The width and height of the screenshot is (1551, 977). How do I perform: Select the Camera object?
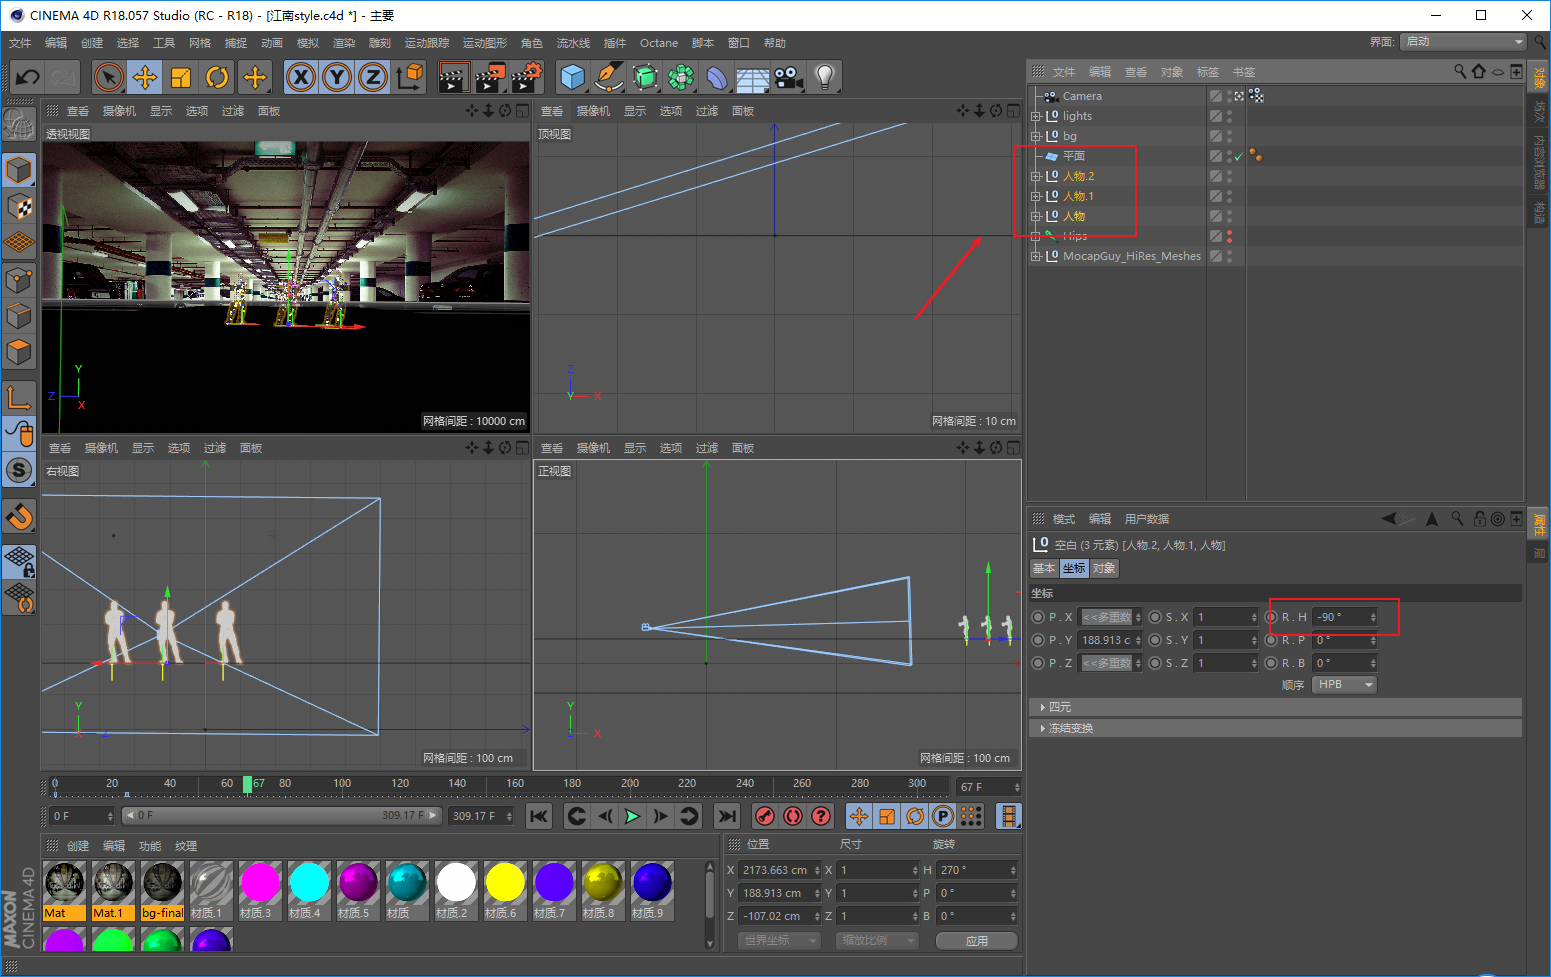coord(1082,96)
